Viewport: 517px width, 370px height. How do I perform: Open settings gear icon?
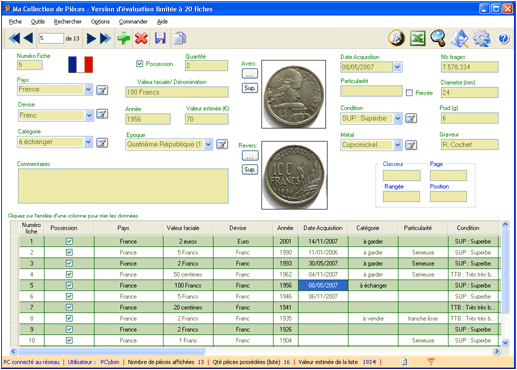point(482,38)
